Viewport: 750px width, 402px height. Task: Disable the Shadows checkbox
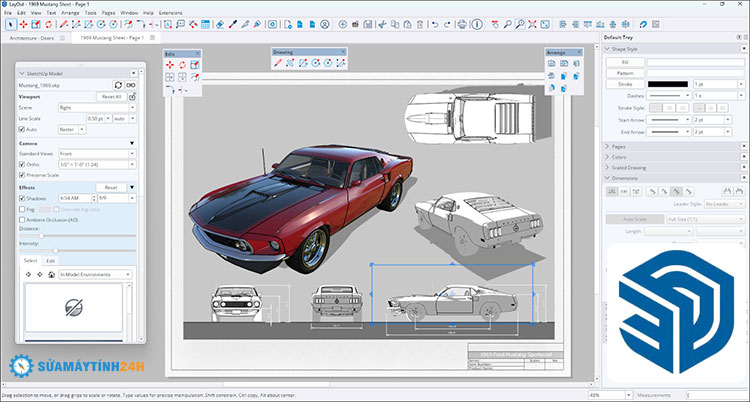point(22,198)
